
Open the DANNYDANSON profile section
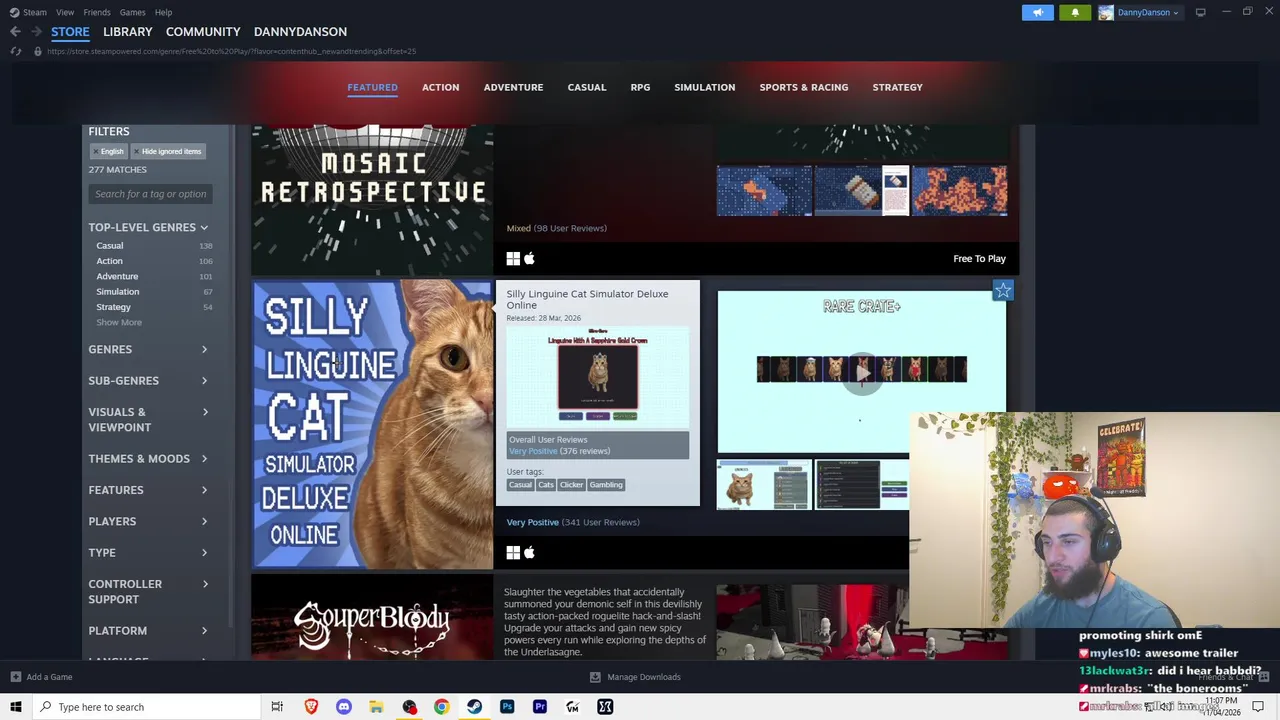pos(300,32)
